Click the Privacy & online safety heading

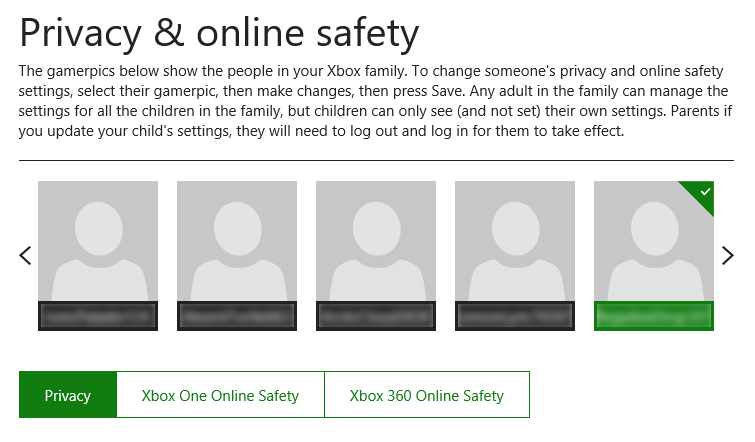point(219,34)
